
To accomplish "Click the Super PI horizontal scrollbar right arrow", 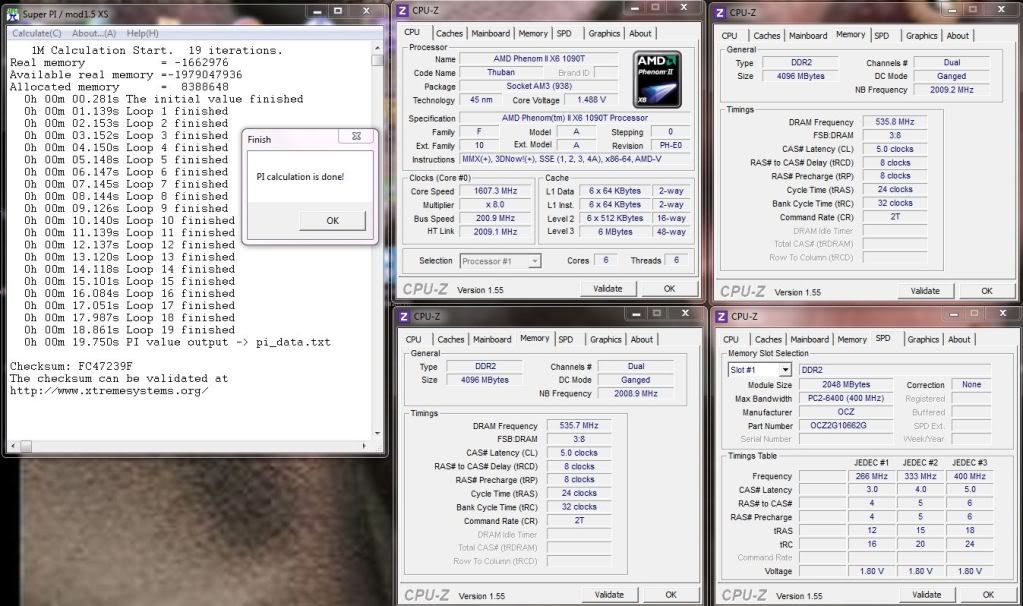I will tap(364, 446).
